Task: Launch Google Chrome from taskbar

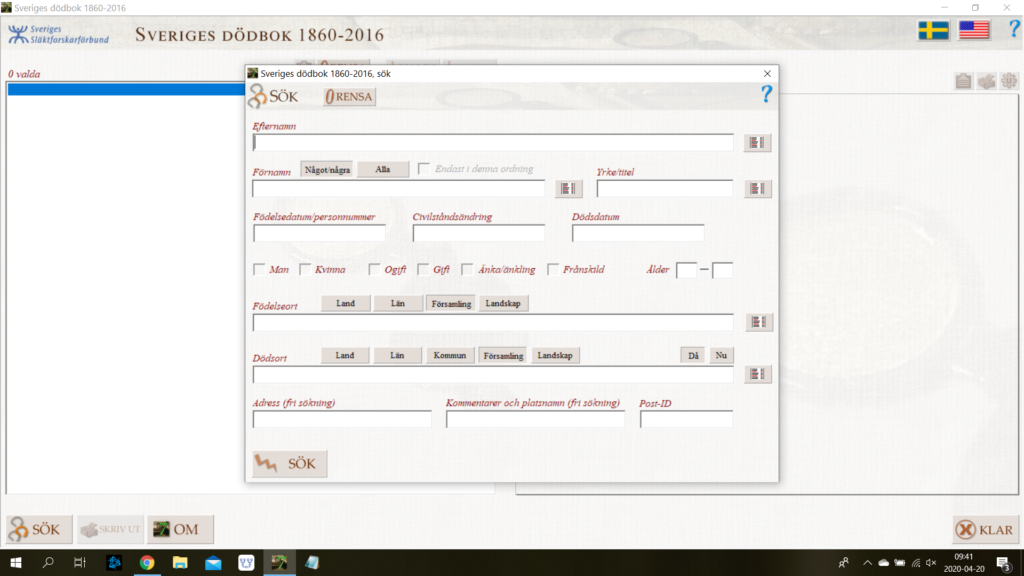Action: pos(147,562)
